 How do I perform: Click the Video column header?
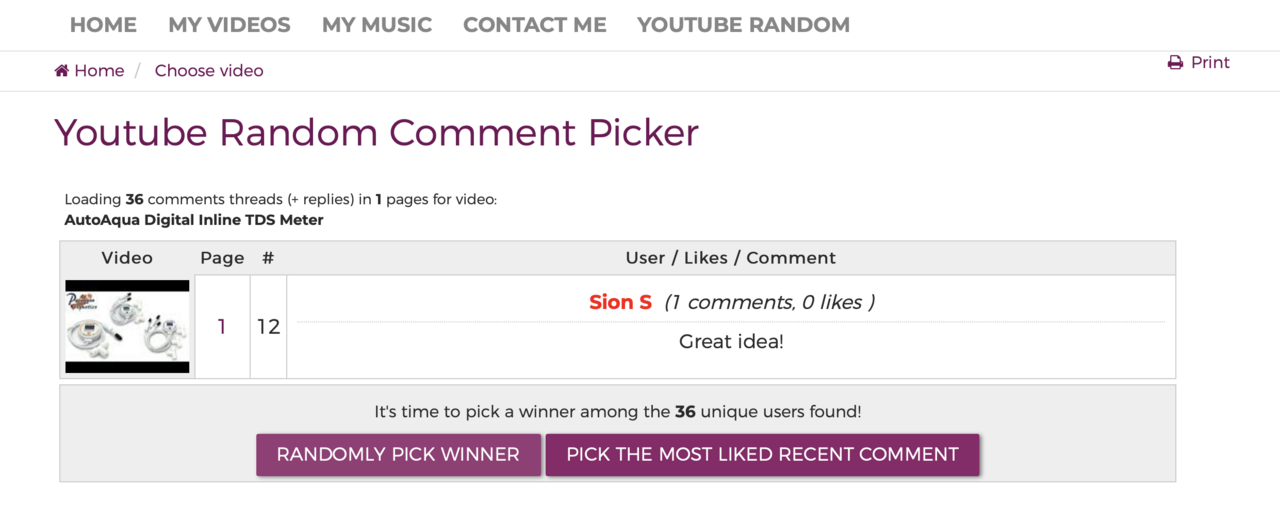[127, 258]
